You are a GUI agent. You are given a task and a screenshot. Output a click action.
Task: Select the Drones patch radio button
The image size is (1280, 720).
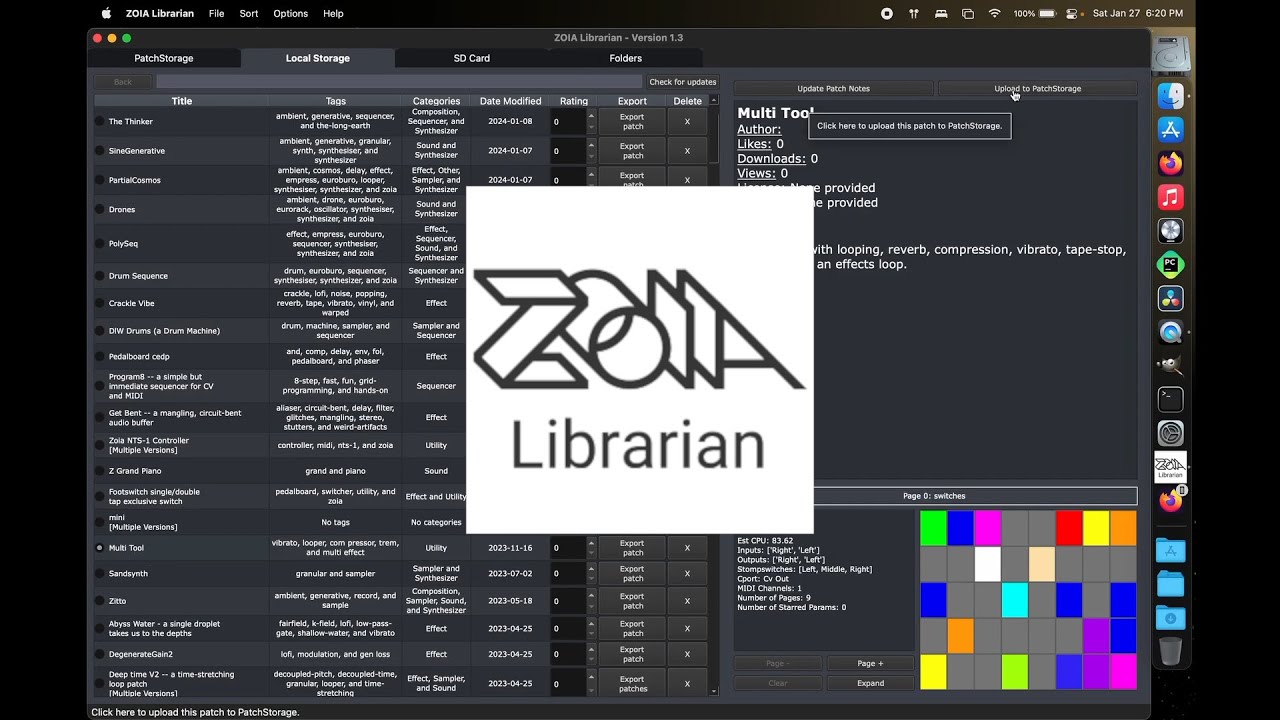pyautogui.click(x=99, y=210)
